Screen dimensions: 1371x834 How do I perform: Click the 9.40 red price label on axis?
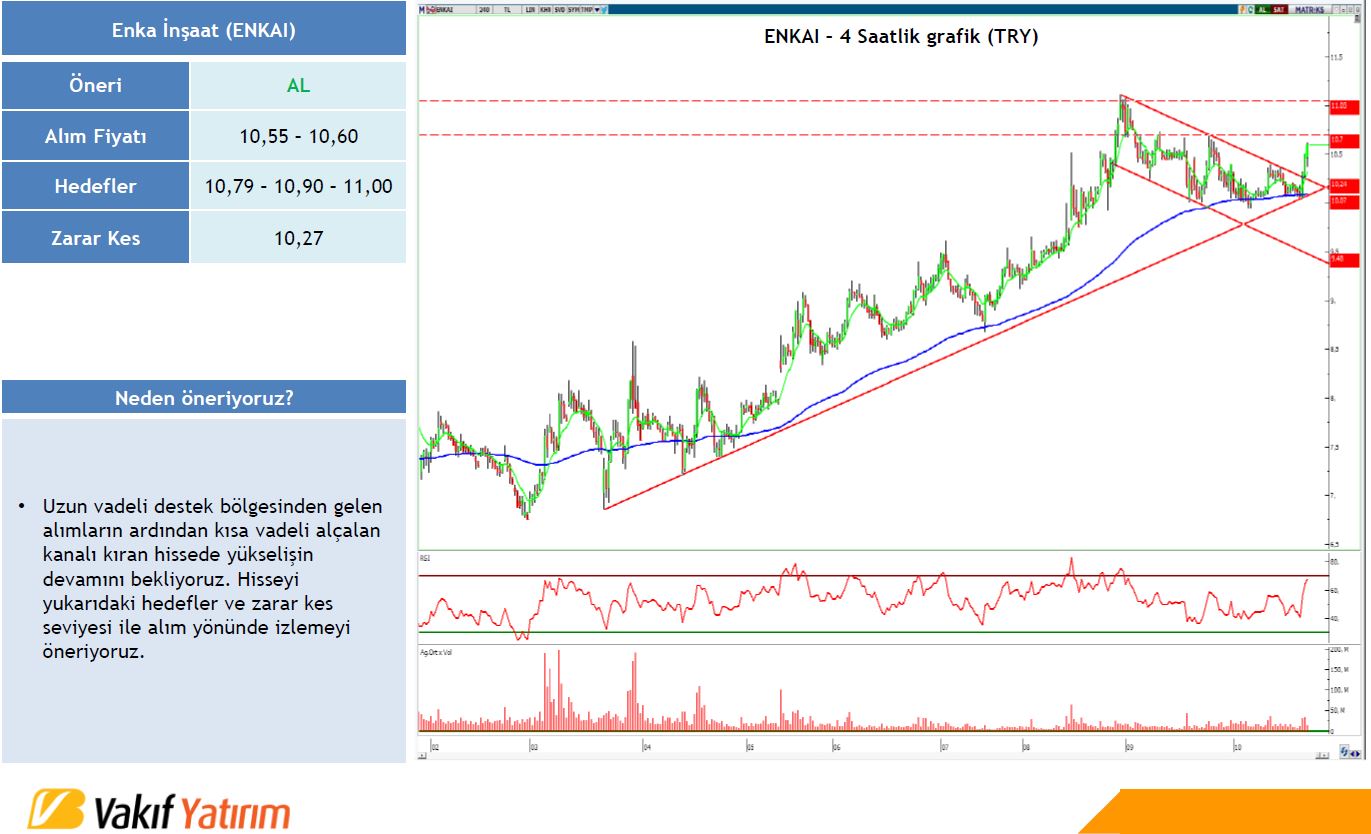[x=1345, y=260]
